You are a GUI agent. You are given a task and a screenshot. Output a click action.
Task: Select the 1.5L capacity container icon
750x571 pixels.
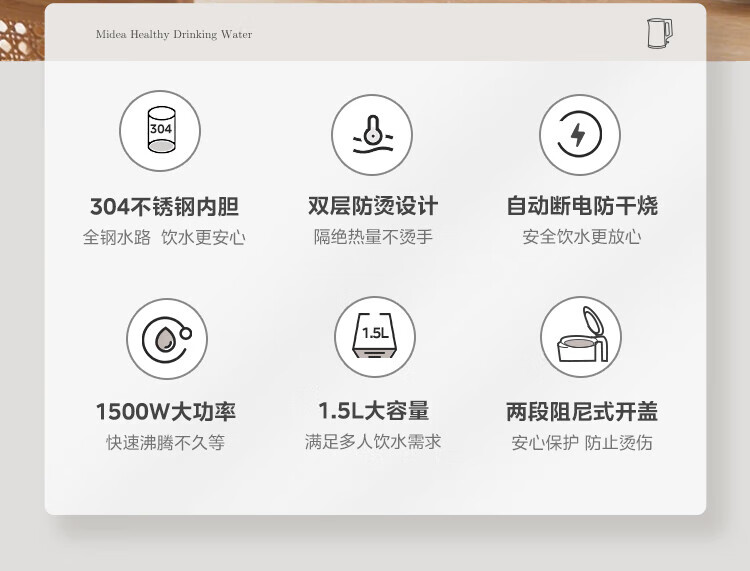tap(374, 337)
